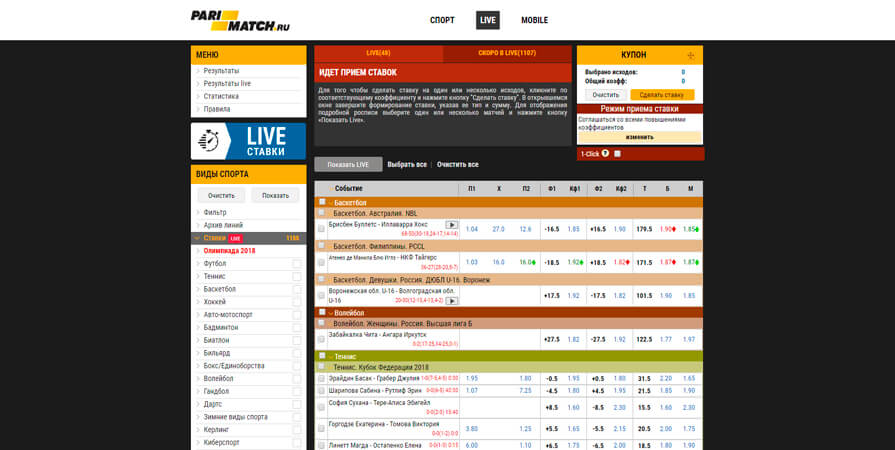Enable the 1-Click betting checkbox
The height and width of the screenshot is (450, 895).
tap(618, 154)
